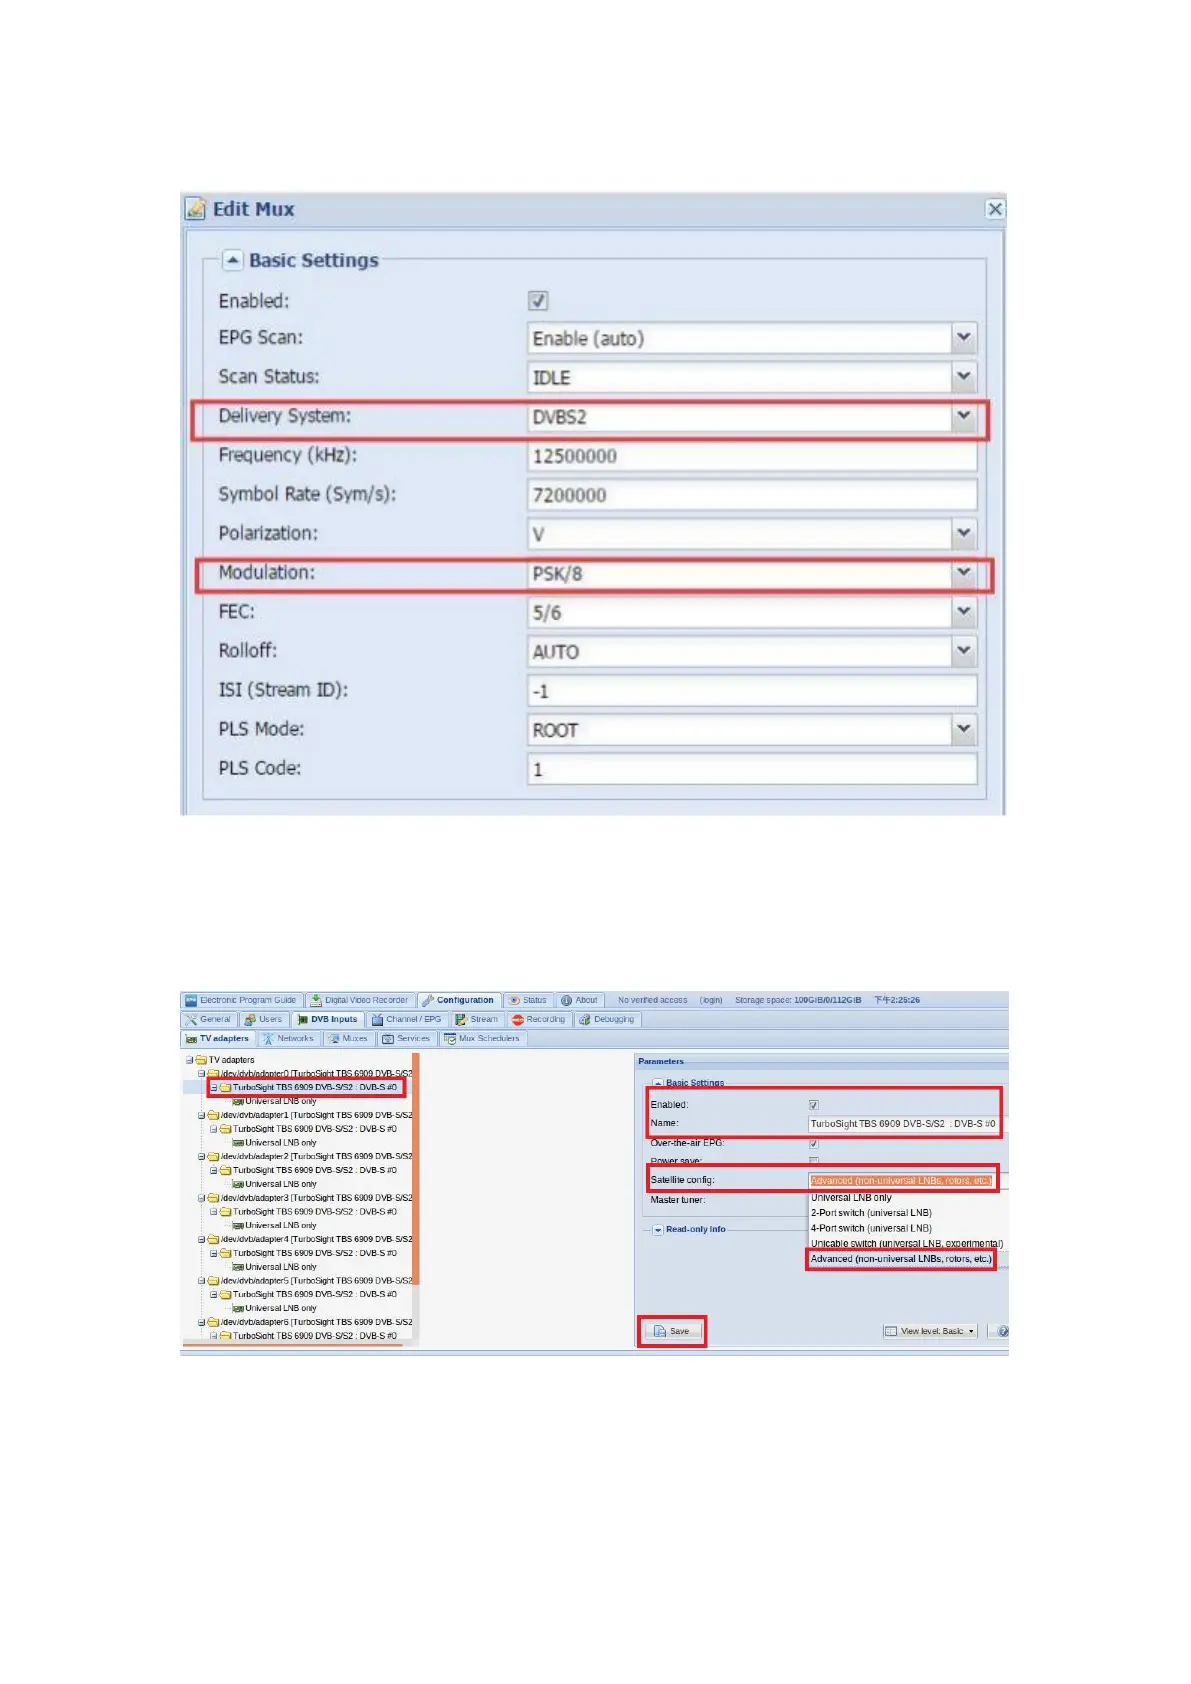Toggle the Enabled checkbox in Edit Mux

(x=538, y=301)
